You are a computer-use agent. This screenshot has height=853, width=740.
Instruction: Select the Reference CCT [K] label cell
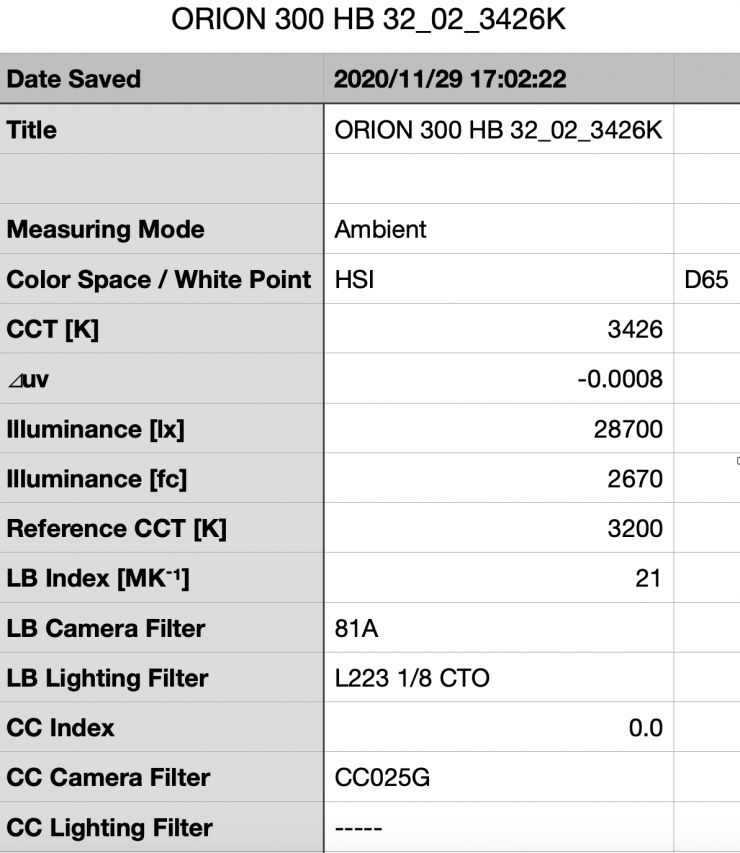[161, 528]
